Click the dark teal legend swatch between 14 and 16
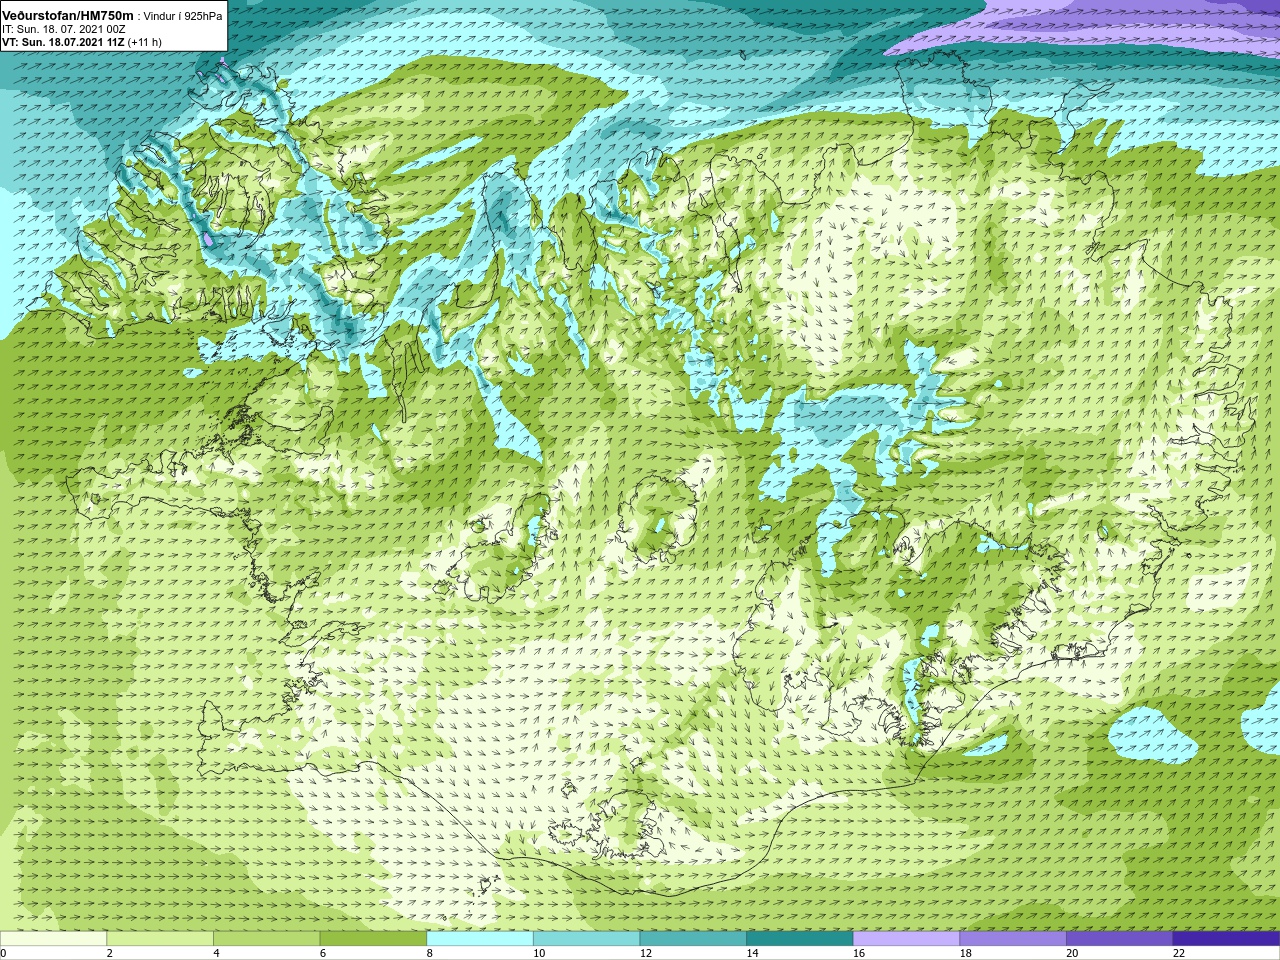This screenshot has width=1280, height=960. 800,939
